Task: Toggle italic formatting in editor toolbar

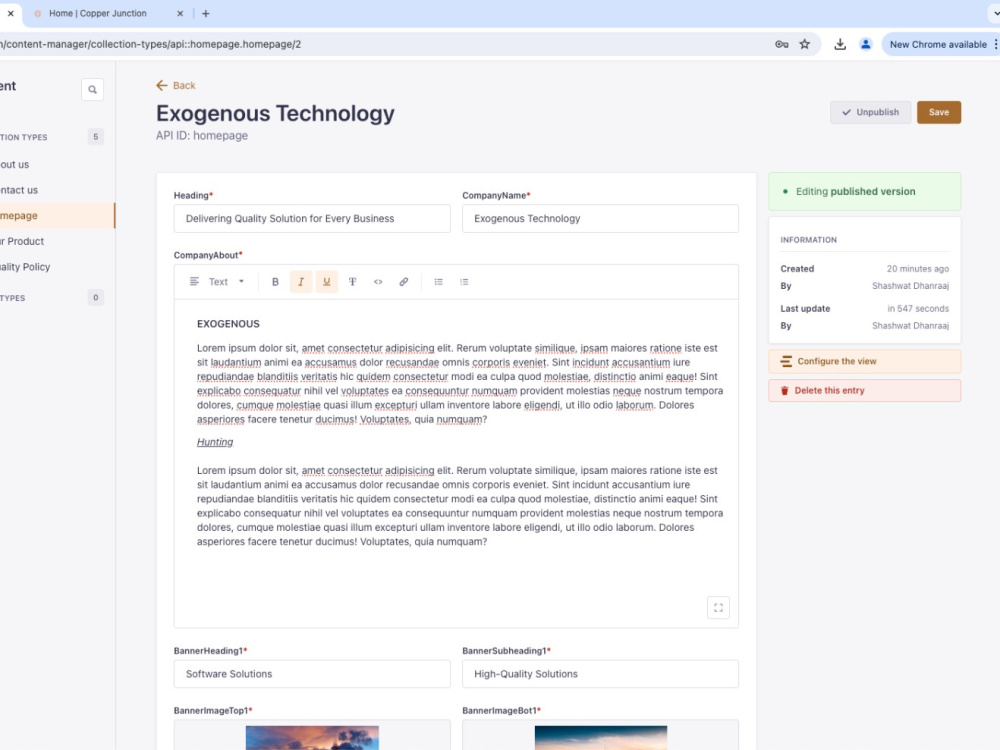Action: click(301, 282)
